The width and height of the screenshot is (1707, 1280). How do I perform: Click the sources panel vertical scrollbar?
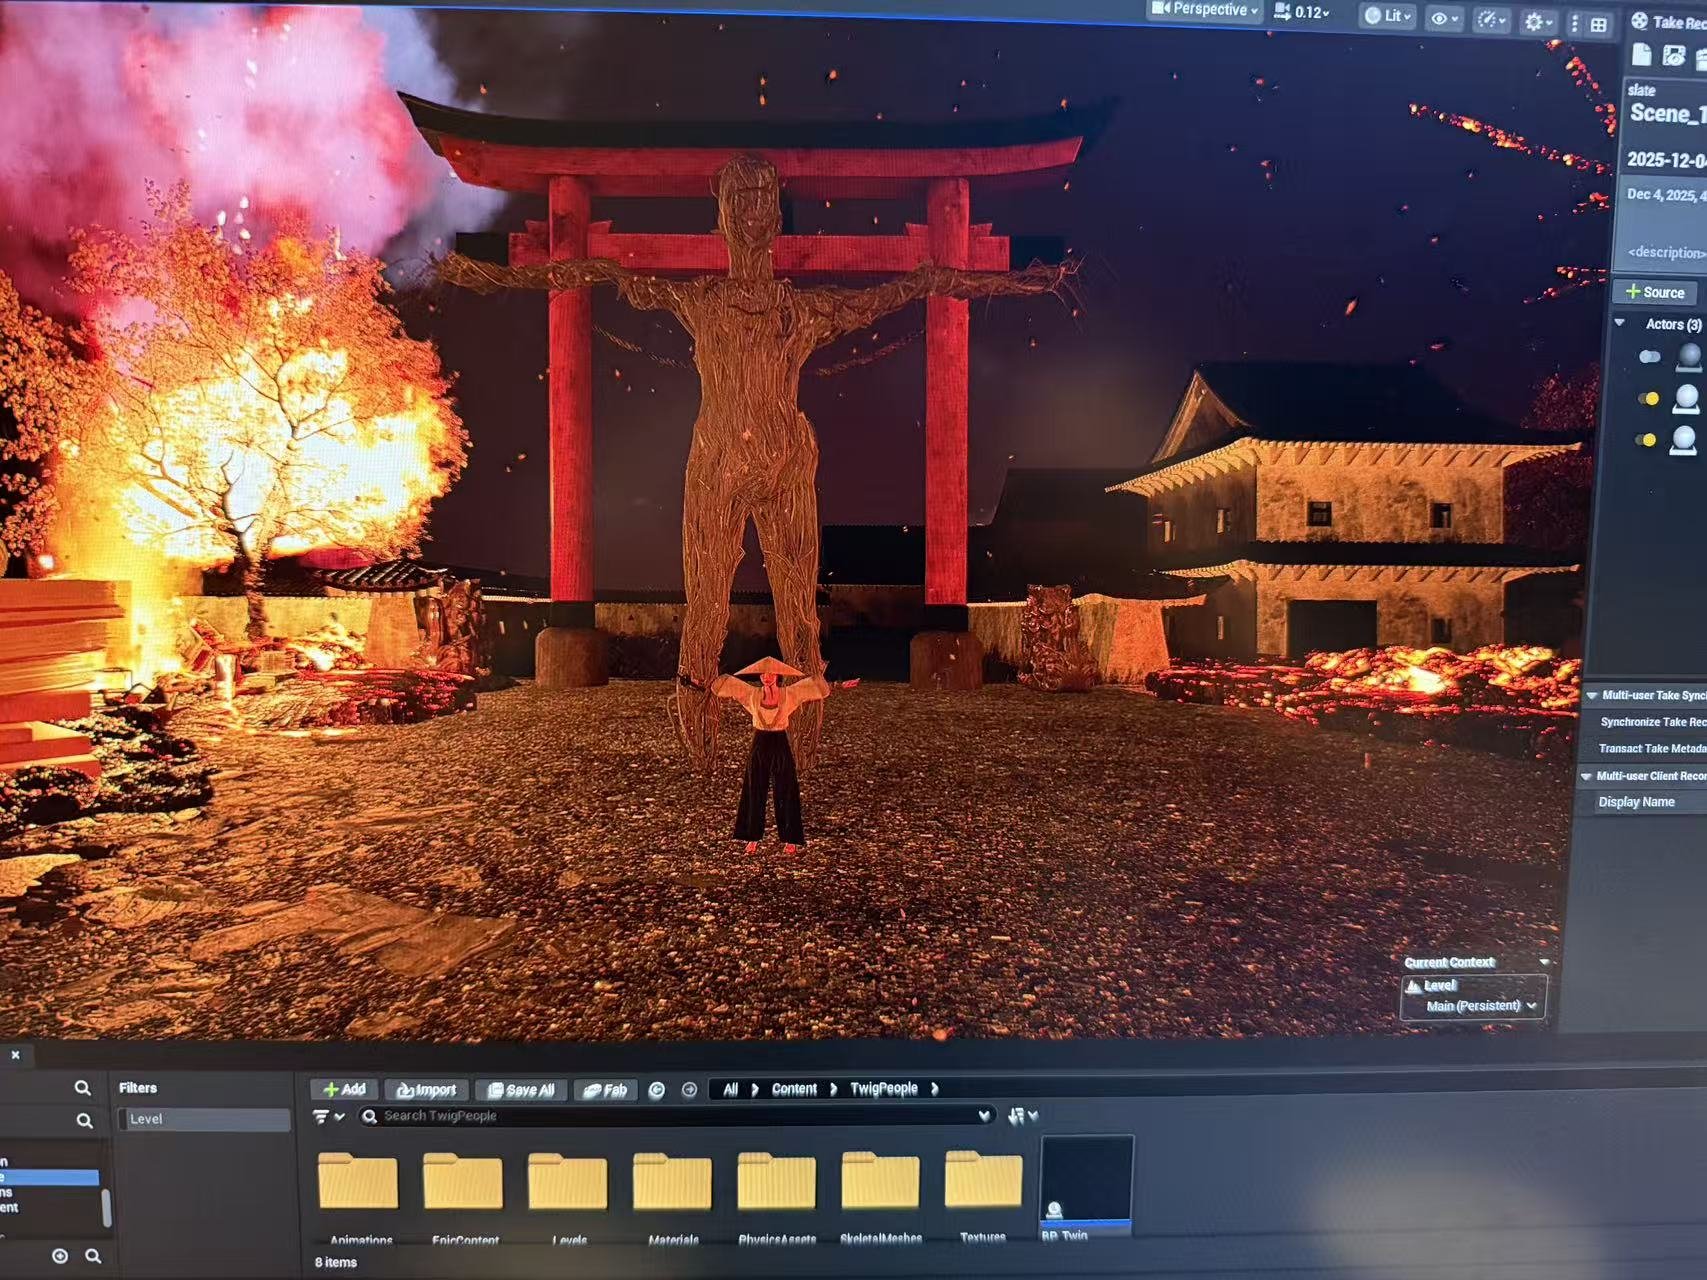(106, 1207)
